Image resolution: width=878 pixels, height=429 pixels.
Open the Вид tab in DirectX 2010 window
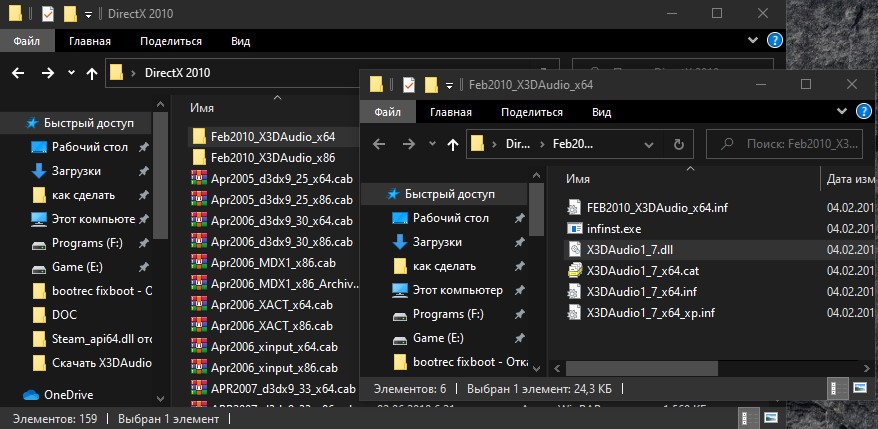[x=240, y=41]
